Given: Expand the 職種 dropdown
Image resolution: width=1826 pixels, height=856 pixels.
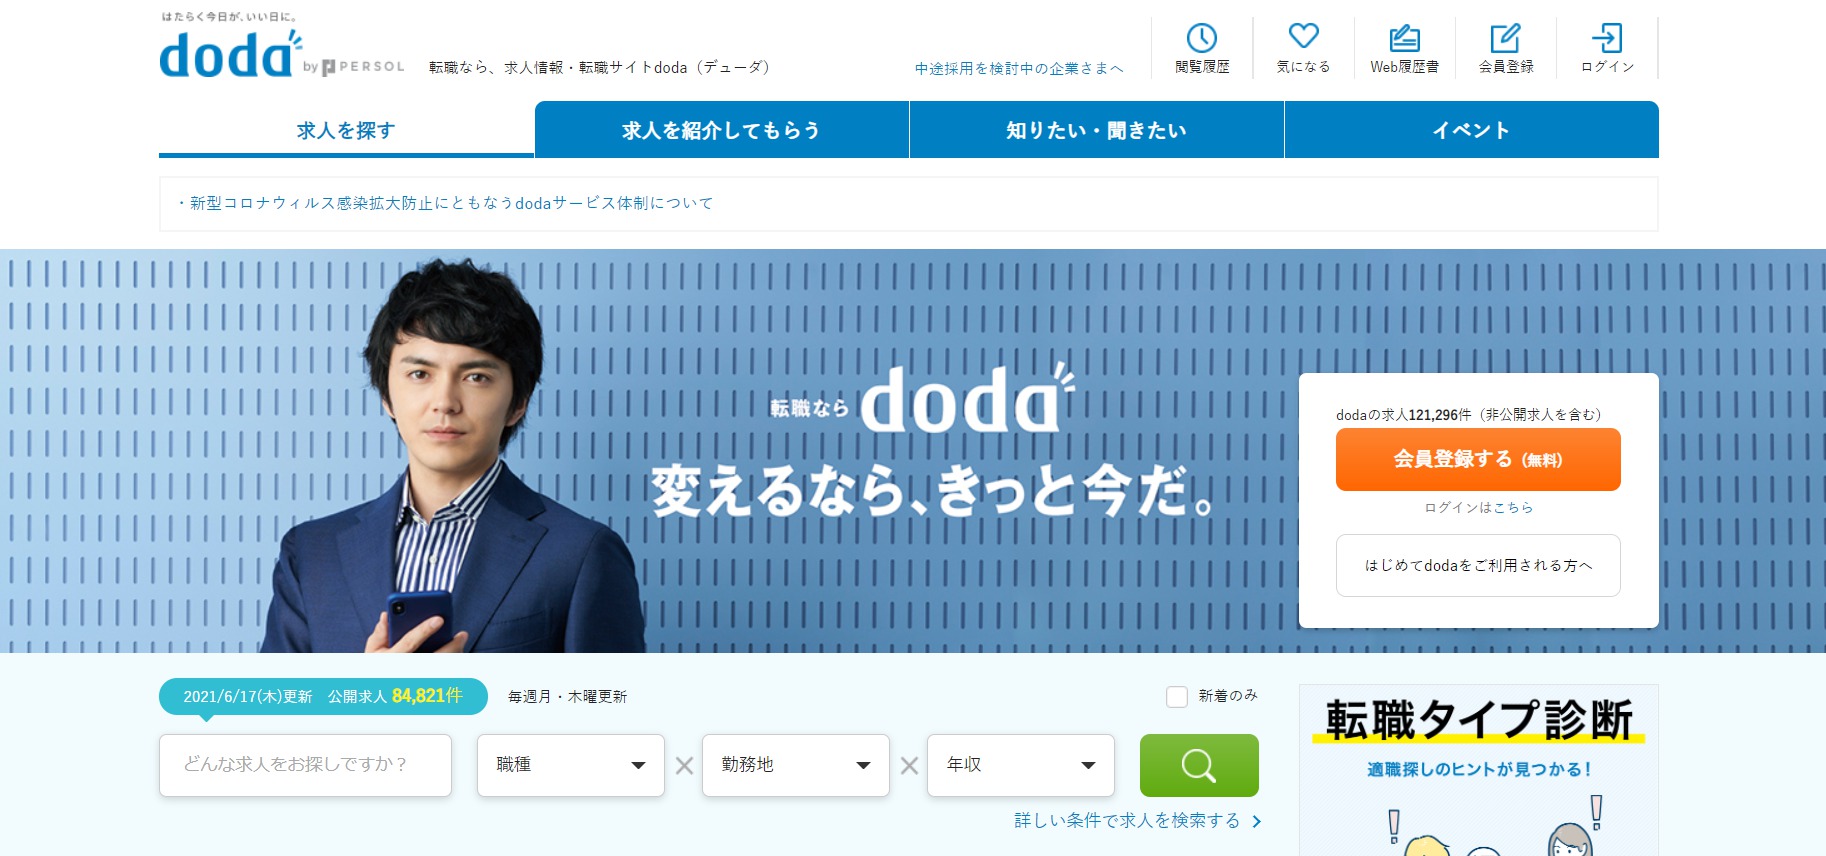Looking at the screenshot, I should click(570, 765).
